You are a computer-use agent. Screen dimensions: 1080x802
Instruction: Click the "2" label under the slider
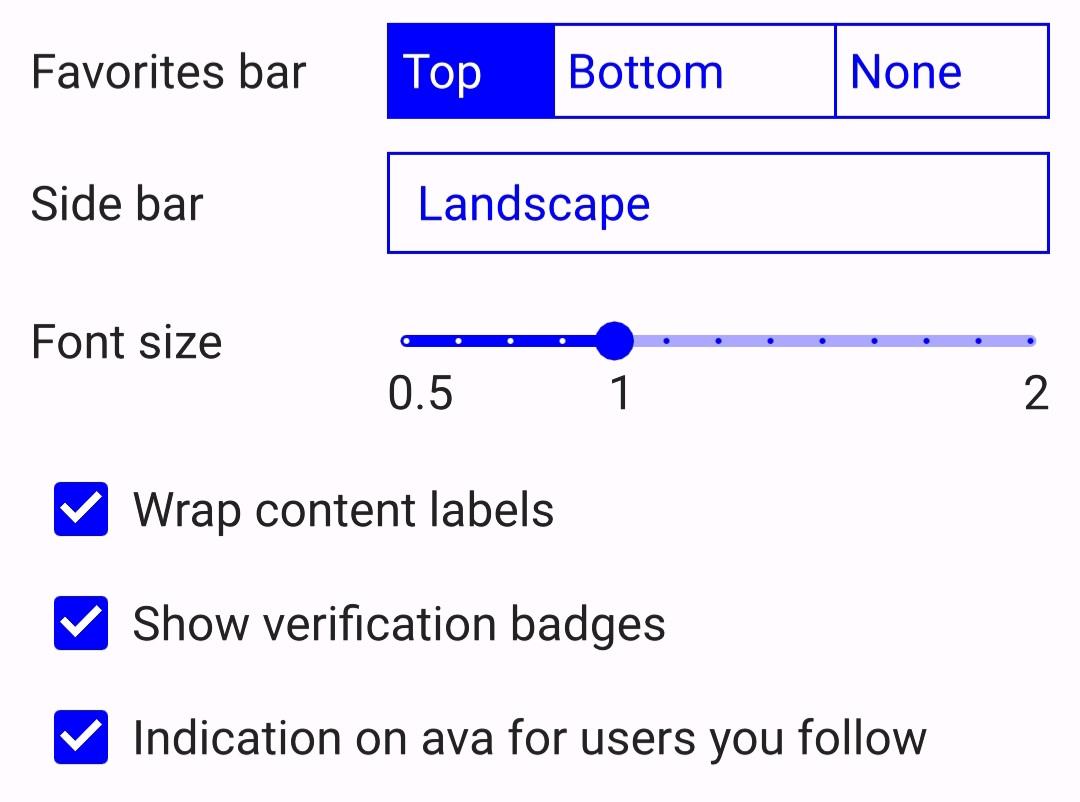click(1036, 394)
